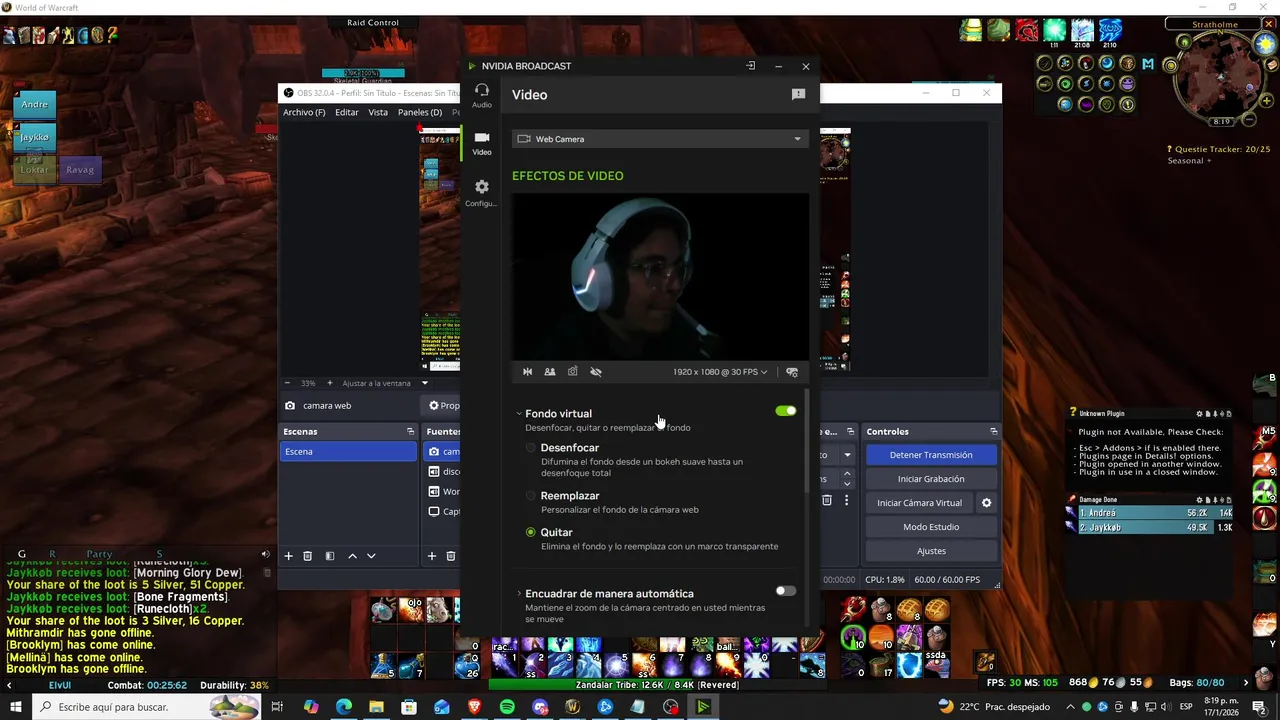Select the Escena item in OBS Escenas list

(348, 452)
